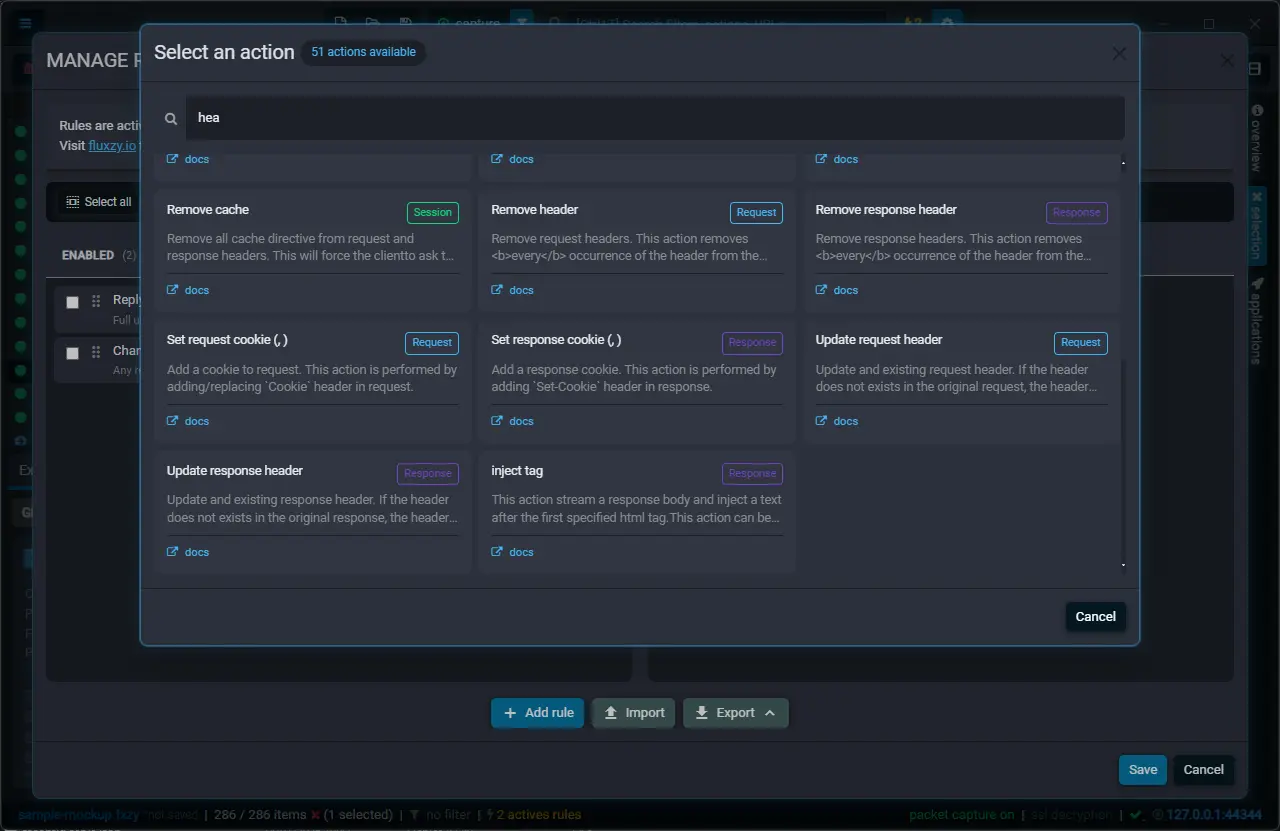Screen dimensions: 1280x831
Task: Open docs link for Remove cache
Action: coord(188,290)
